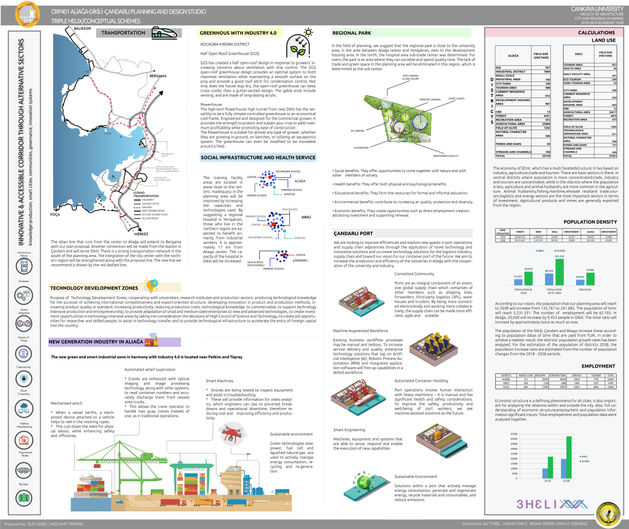Click the Autonomous Robots circle icon
The width and height of the screenshot is (629, 529).
24,266
